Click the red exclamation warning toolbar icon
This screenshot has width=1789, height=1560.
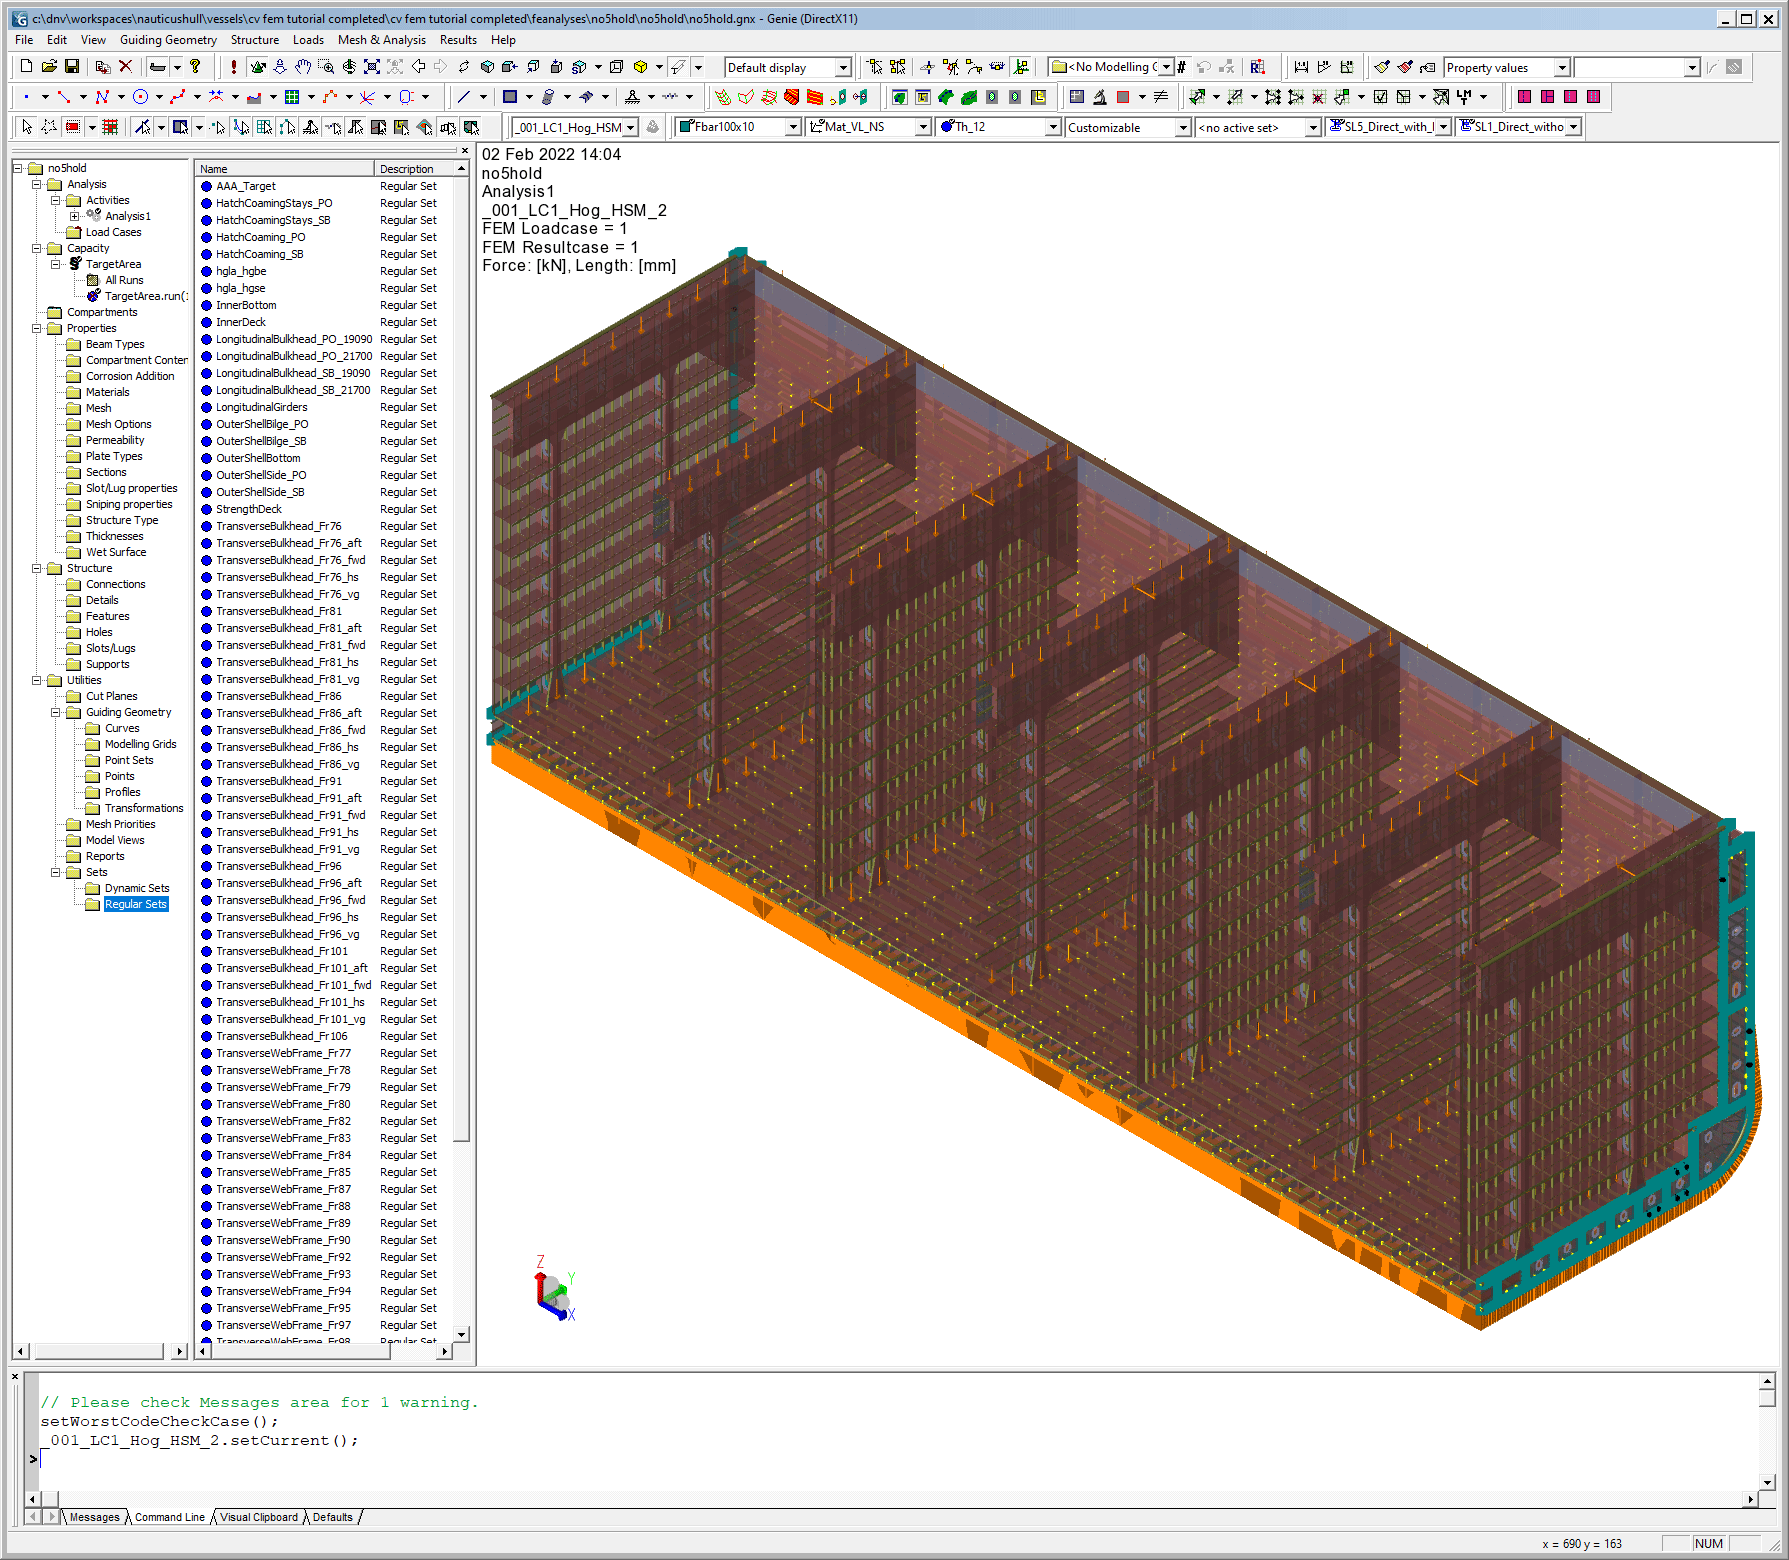232,67
